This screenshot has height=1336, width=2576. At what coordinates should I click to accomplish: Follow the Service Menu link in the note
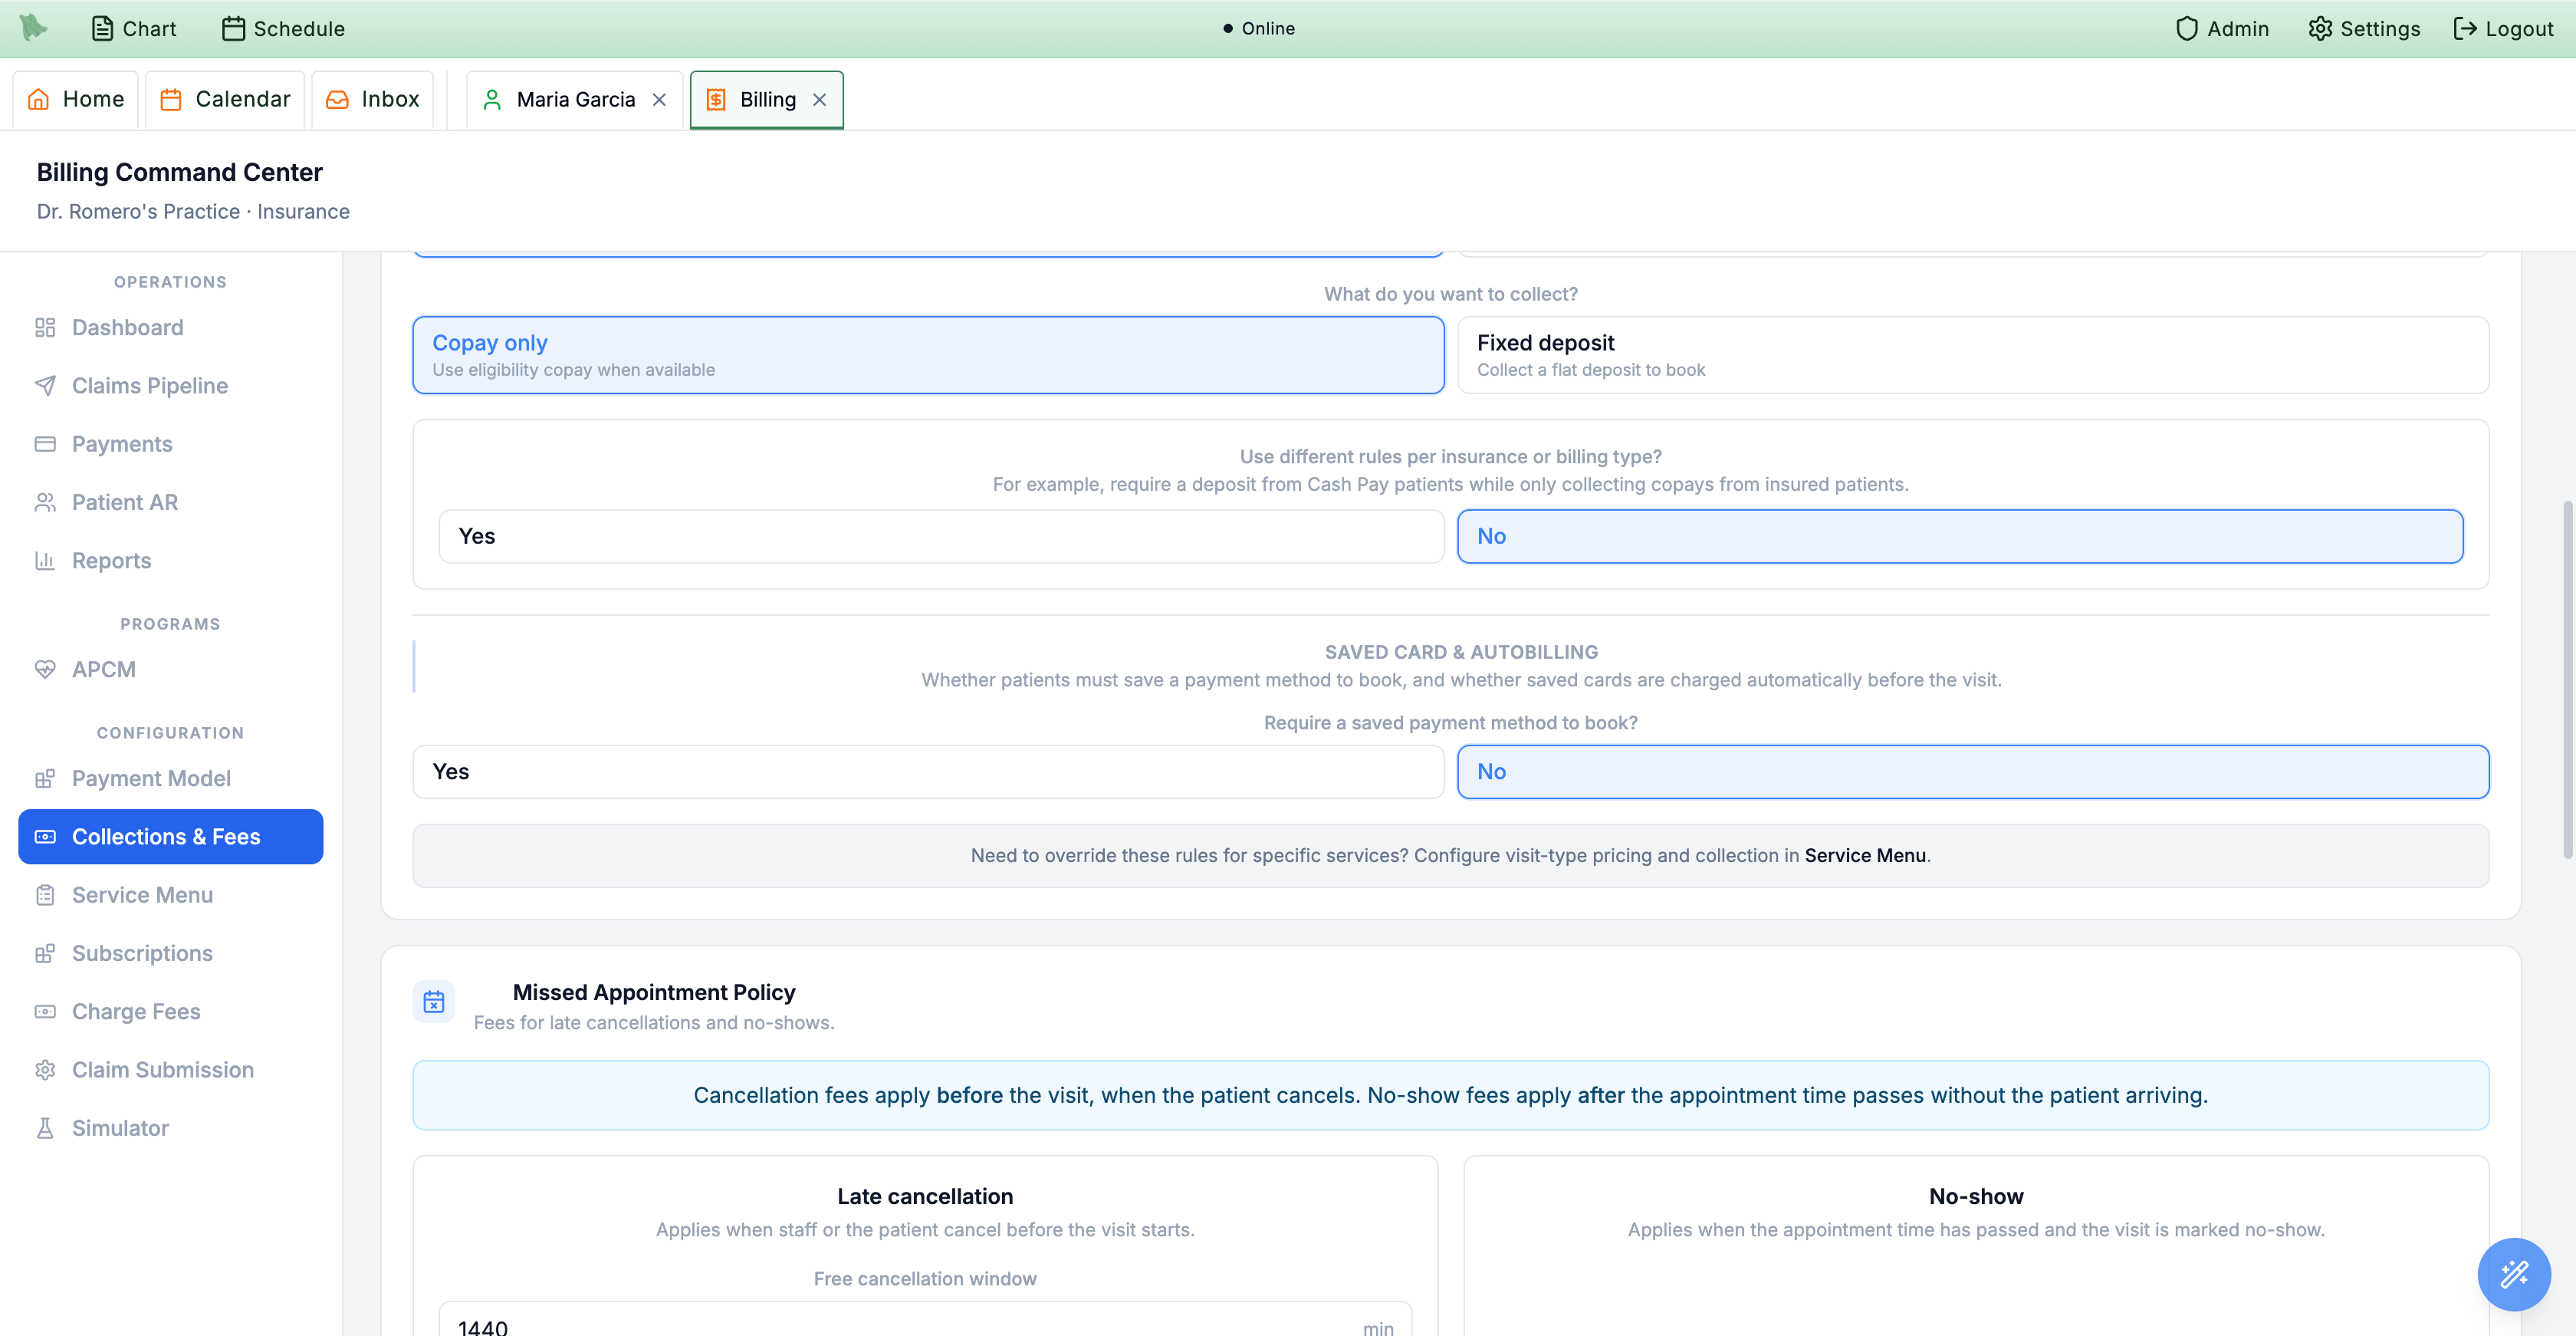pyautogui.click(x=1864, y=855)
